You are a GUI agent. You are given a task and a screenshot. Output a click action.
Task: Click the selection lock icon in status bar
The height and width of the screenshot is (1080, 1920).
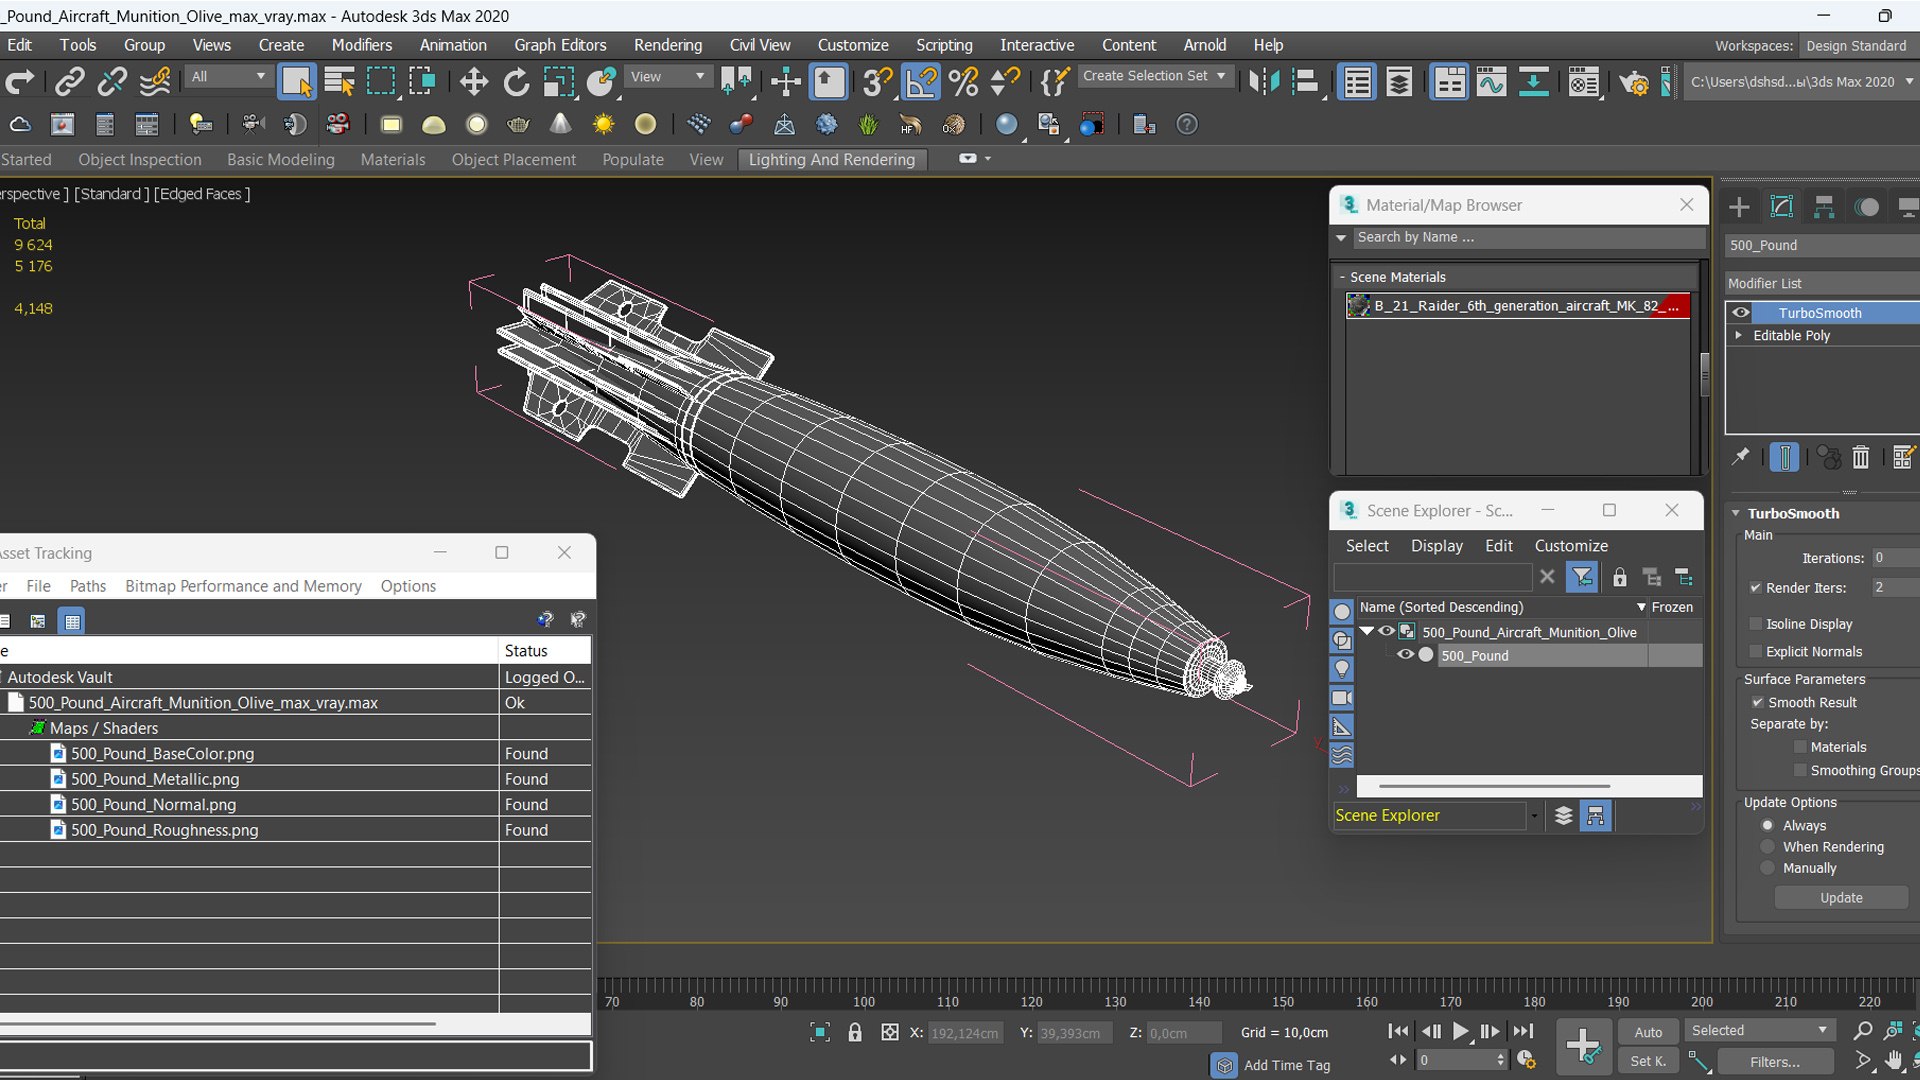click(x=855, y=1032)
